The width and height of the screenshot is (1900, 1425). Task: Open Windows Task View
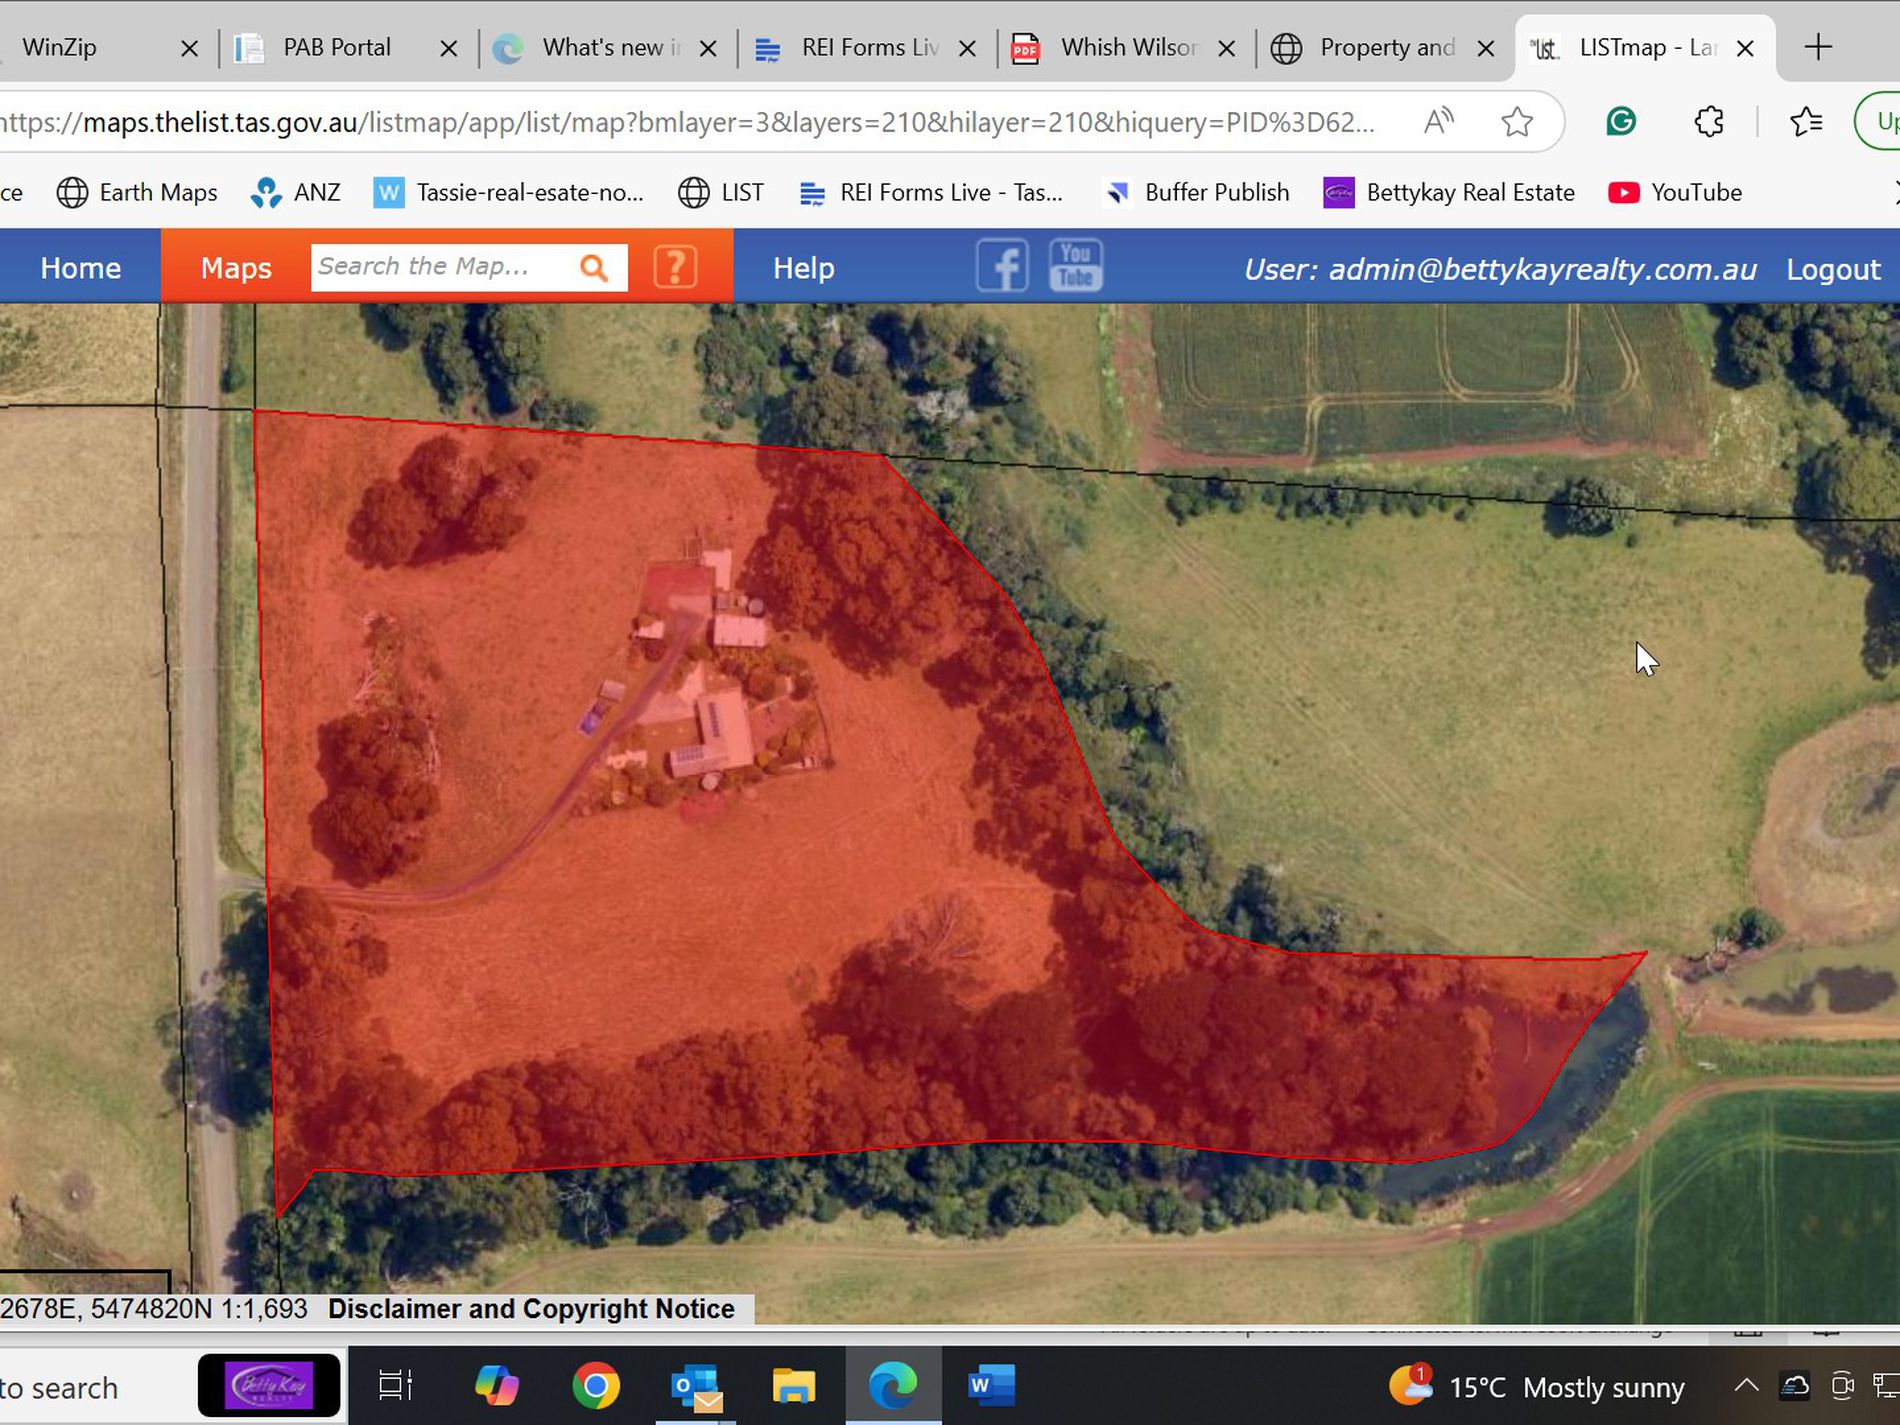pos(395,1386)
